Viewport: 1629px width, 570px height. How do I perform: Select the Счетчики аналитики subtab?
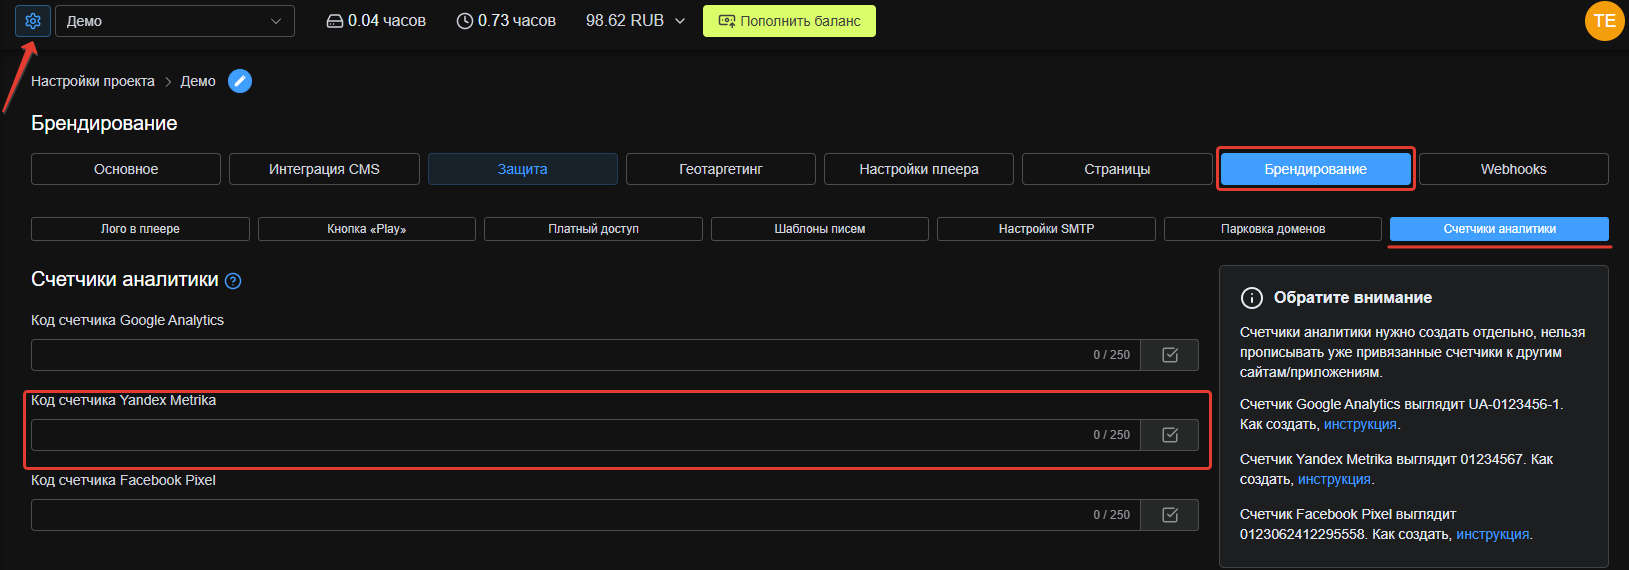(1499, 229)
